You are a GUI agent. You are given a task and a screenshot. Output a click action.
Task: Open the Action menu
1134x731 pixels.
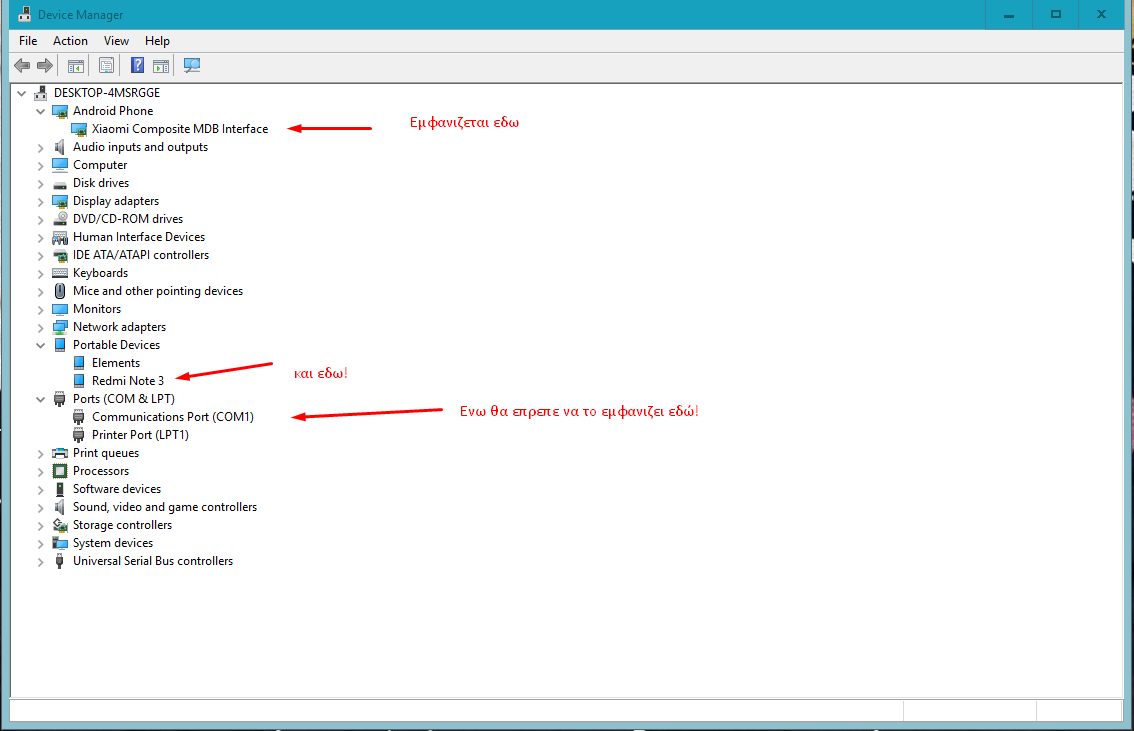pos(70,40)
